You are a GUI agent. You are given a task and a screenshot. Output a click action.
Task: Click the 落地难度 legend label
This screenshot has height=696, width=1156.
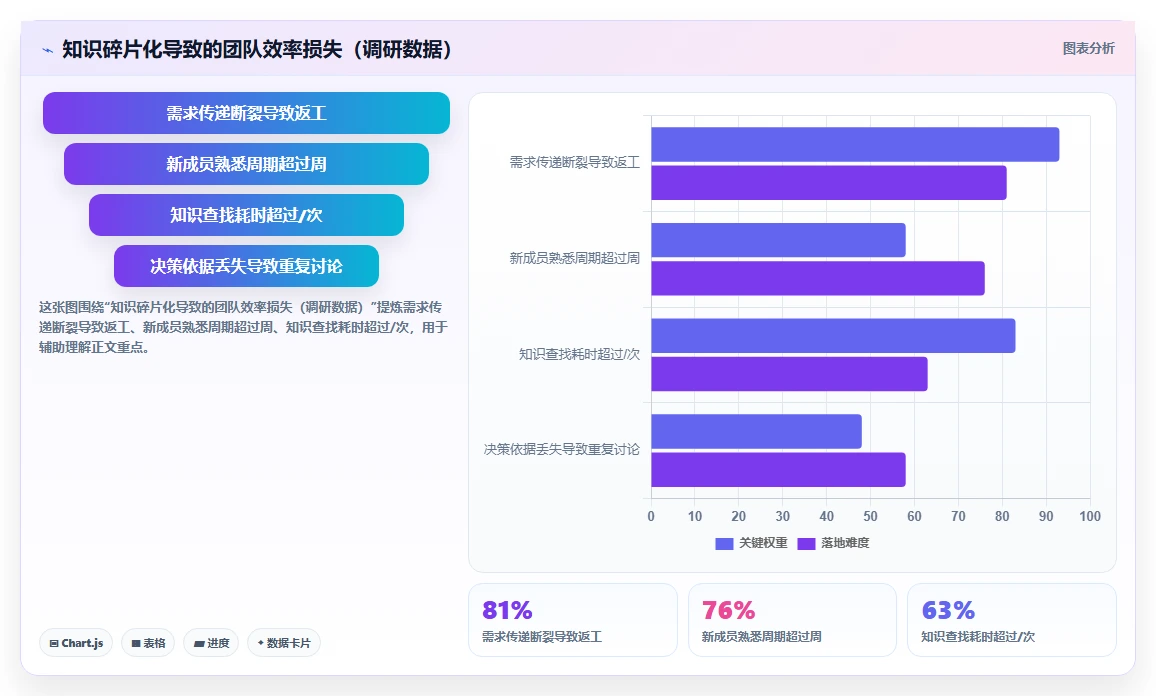(846, 543)
